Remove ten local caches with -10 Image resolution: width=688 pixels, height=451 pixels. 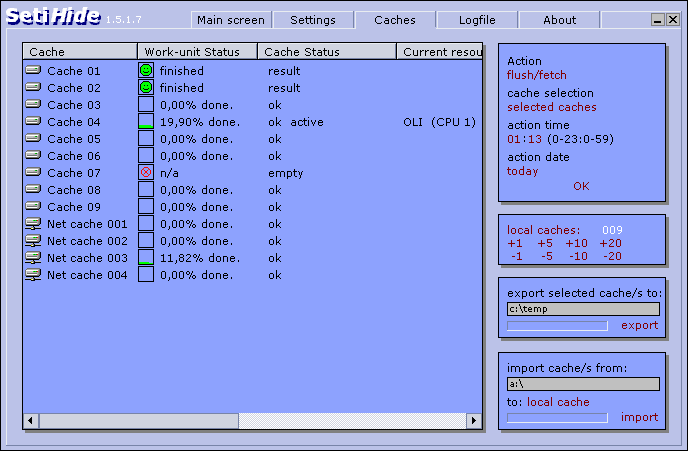tap(578, 256)
